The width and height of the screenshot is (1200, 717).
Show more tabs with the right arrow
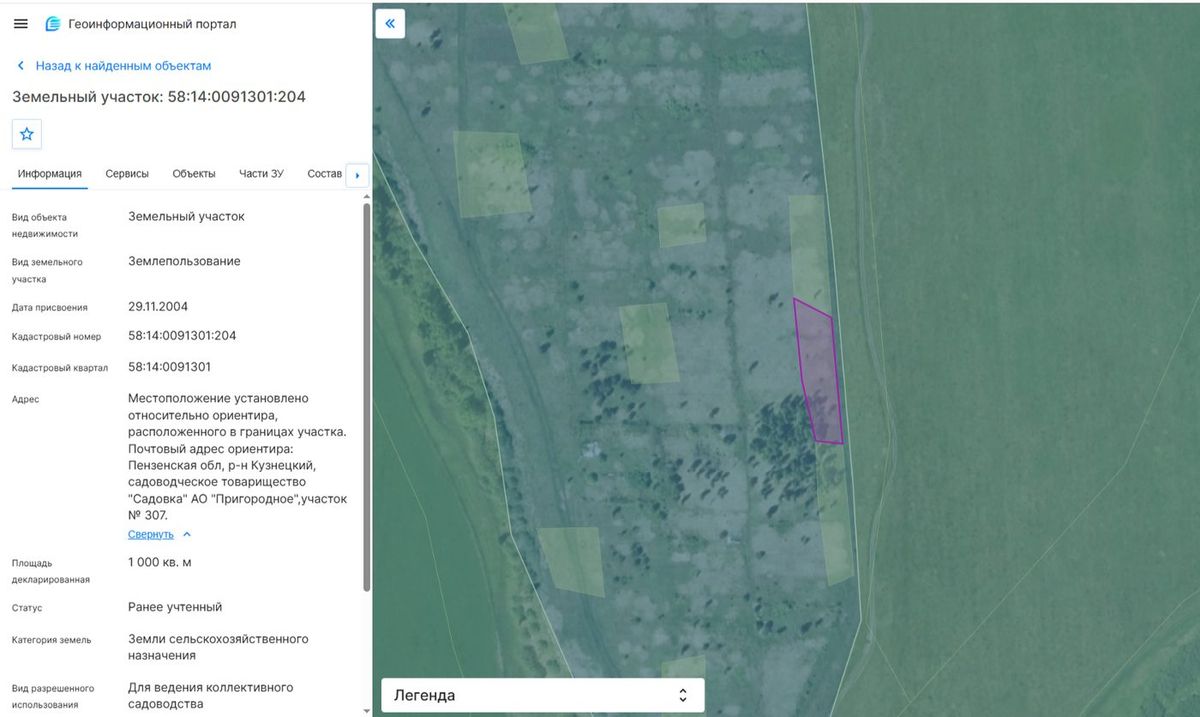[357, 176]
